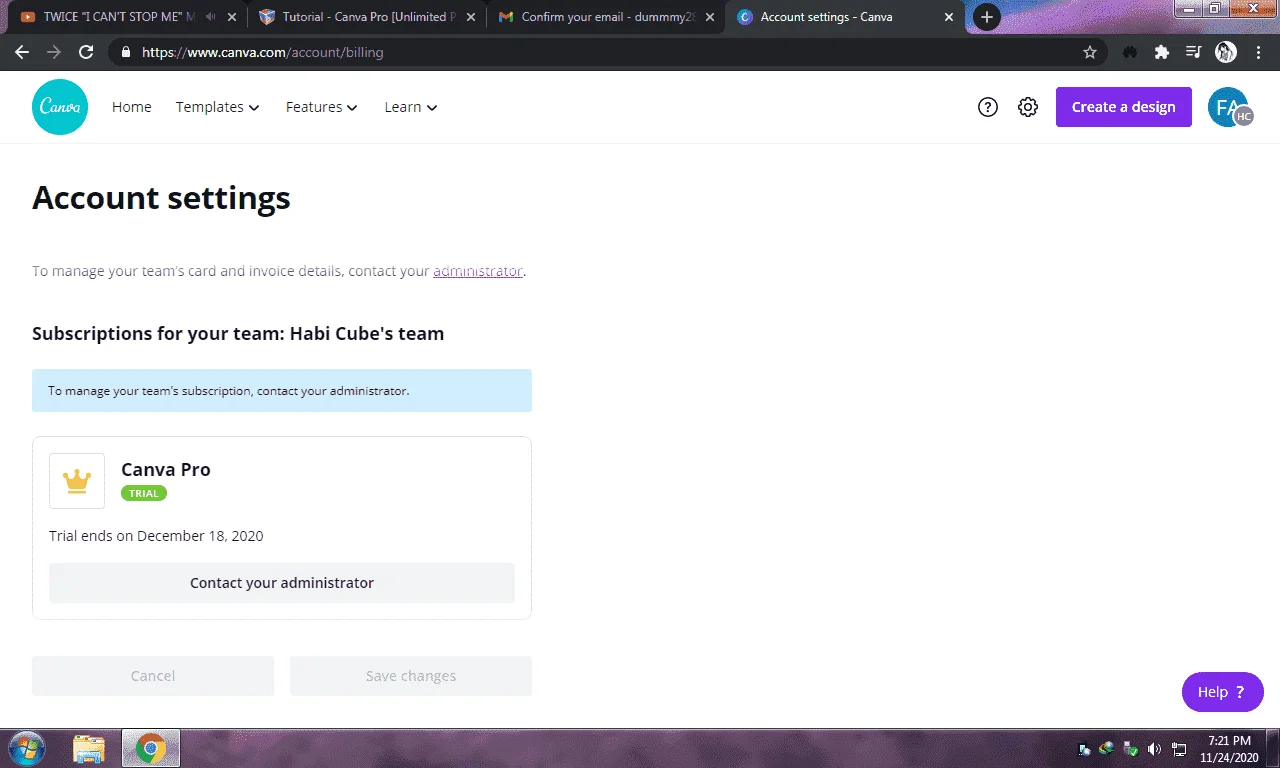Go back with the browser back arrow

(22, 52)
